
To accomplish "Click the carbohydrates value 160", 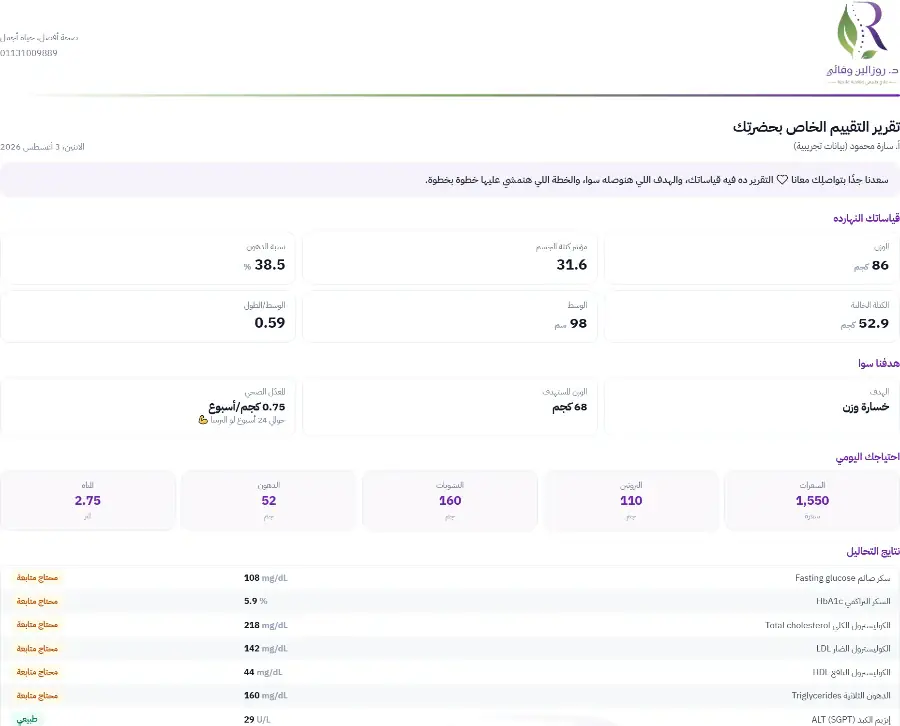I will pyautogui.click(x=450, y=500).
